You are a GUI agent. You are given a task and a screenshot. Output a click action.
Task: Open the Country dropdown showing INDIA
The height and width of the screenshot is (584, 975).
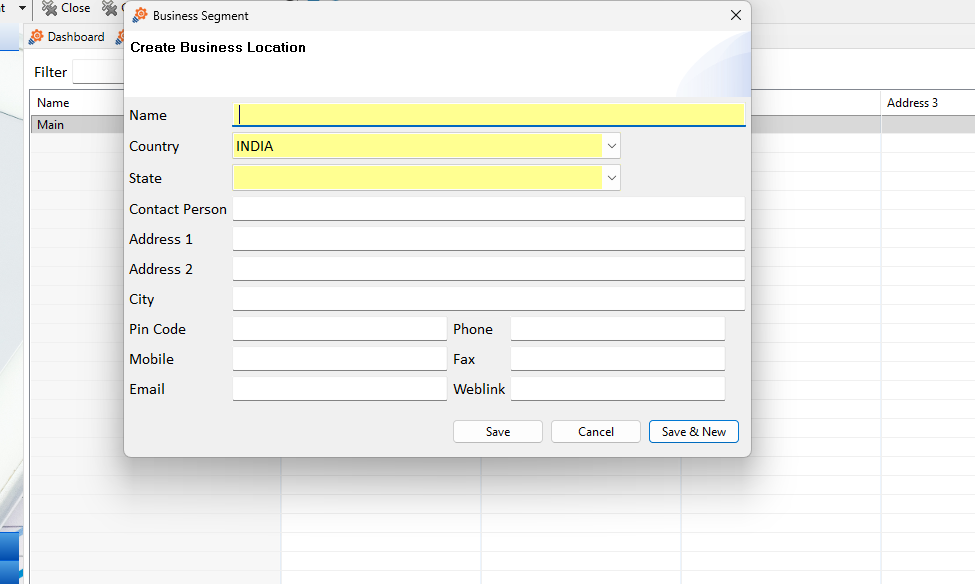click(611, 146)
